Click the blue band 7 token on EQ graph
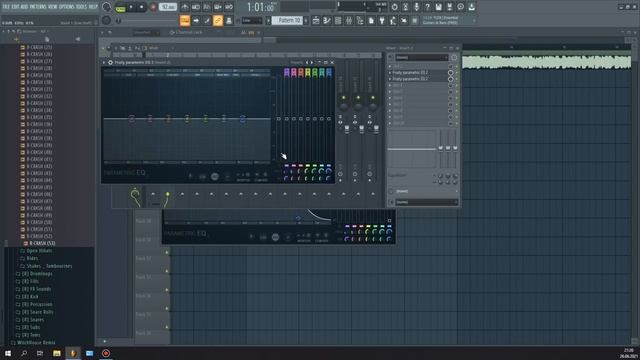 coord(242,119)
